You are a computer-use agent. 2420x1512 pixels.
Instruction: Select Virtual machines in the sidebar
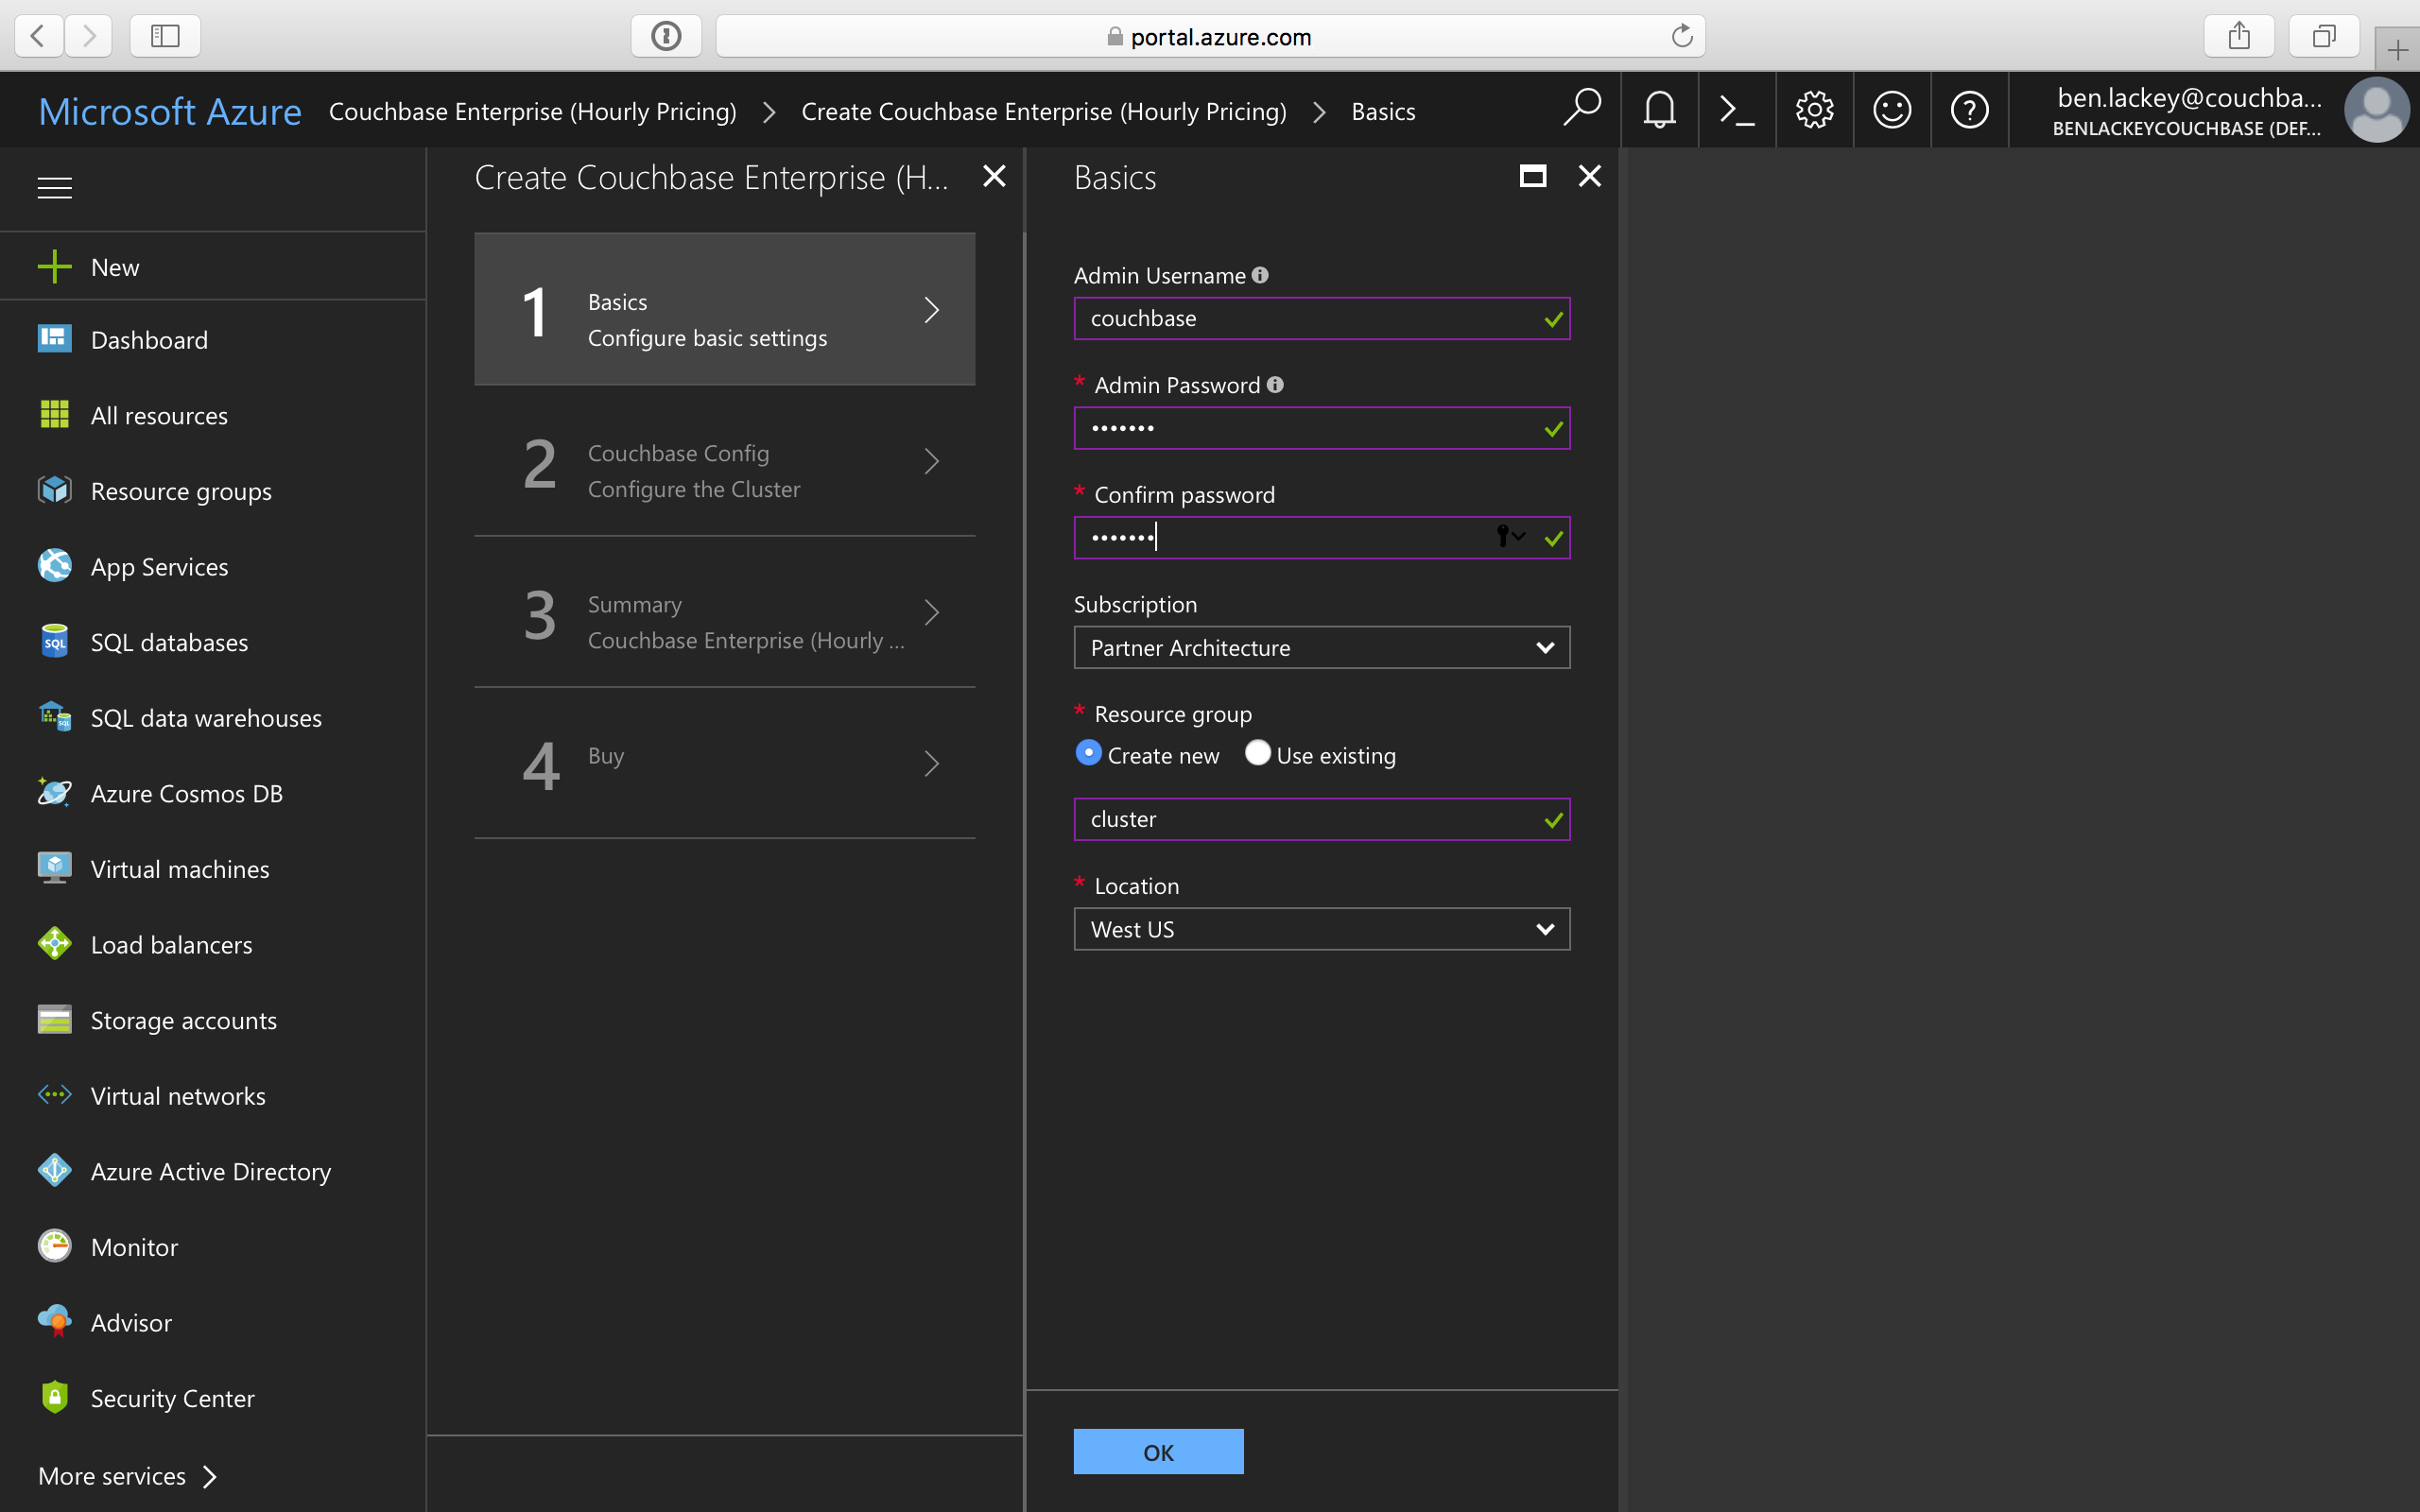coord(179,868)
